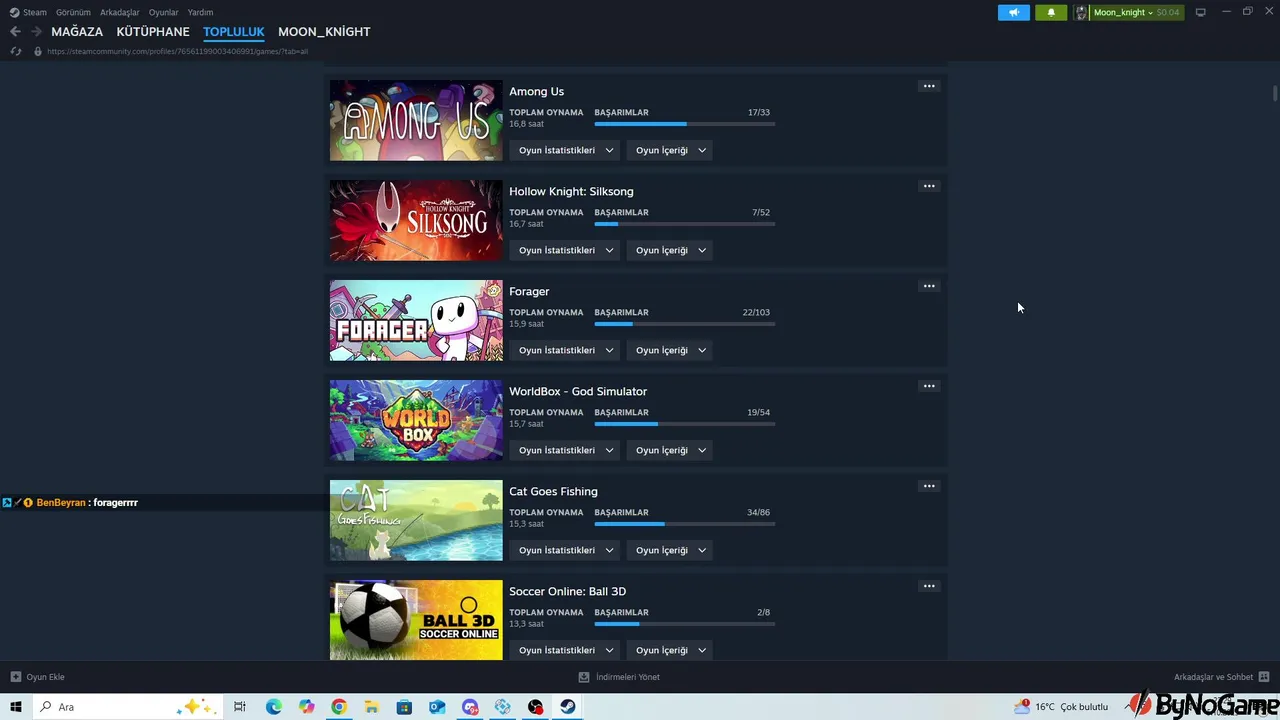Screen dimensions: 1280x720
Task: Expand Oyun İstatistikleri for Forager
Action: (x=565, y=350)
